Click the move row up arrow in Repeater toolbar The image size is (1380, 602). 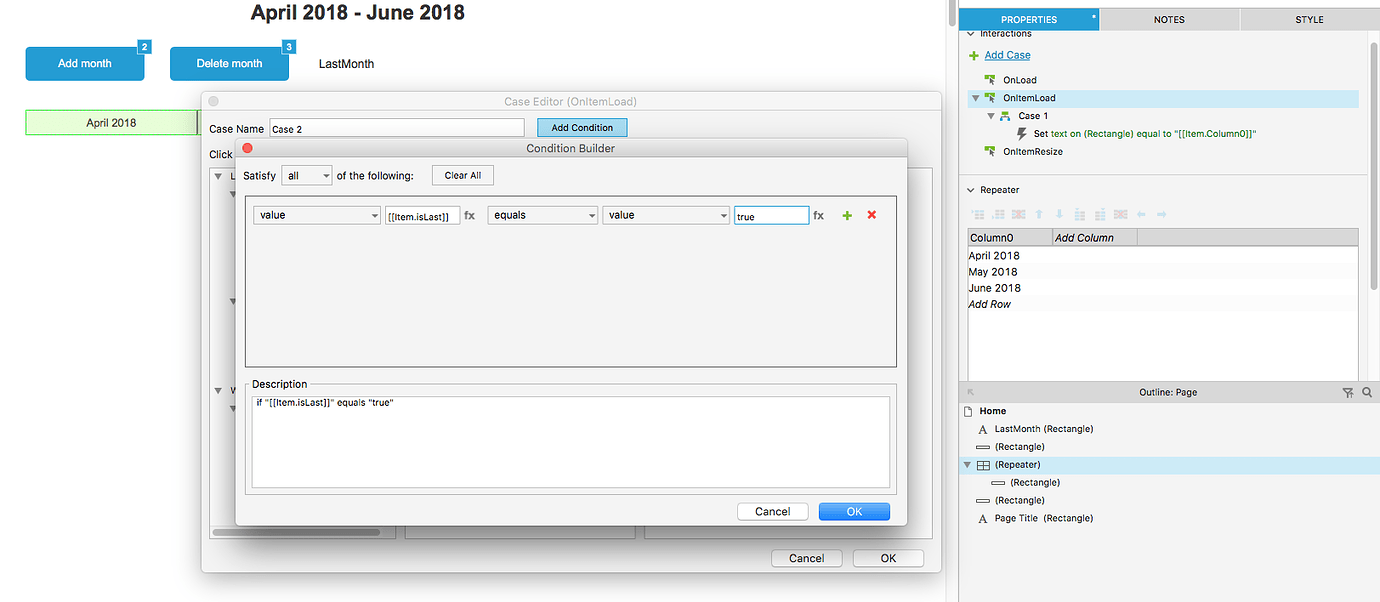tap(1039, 214)
